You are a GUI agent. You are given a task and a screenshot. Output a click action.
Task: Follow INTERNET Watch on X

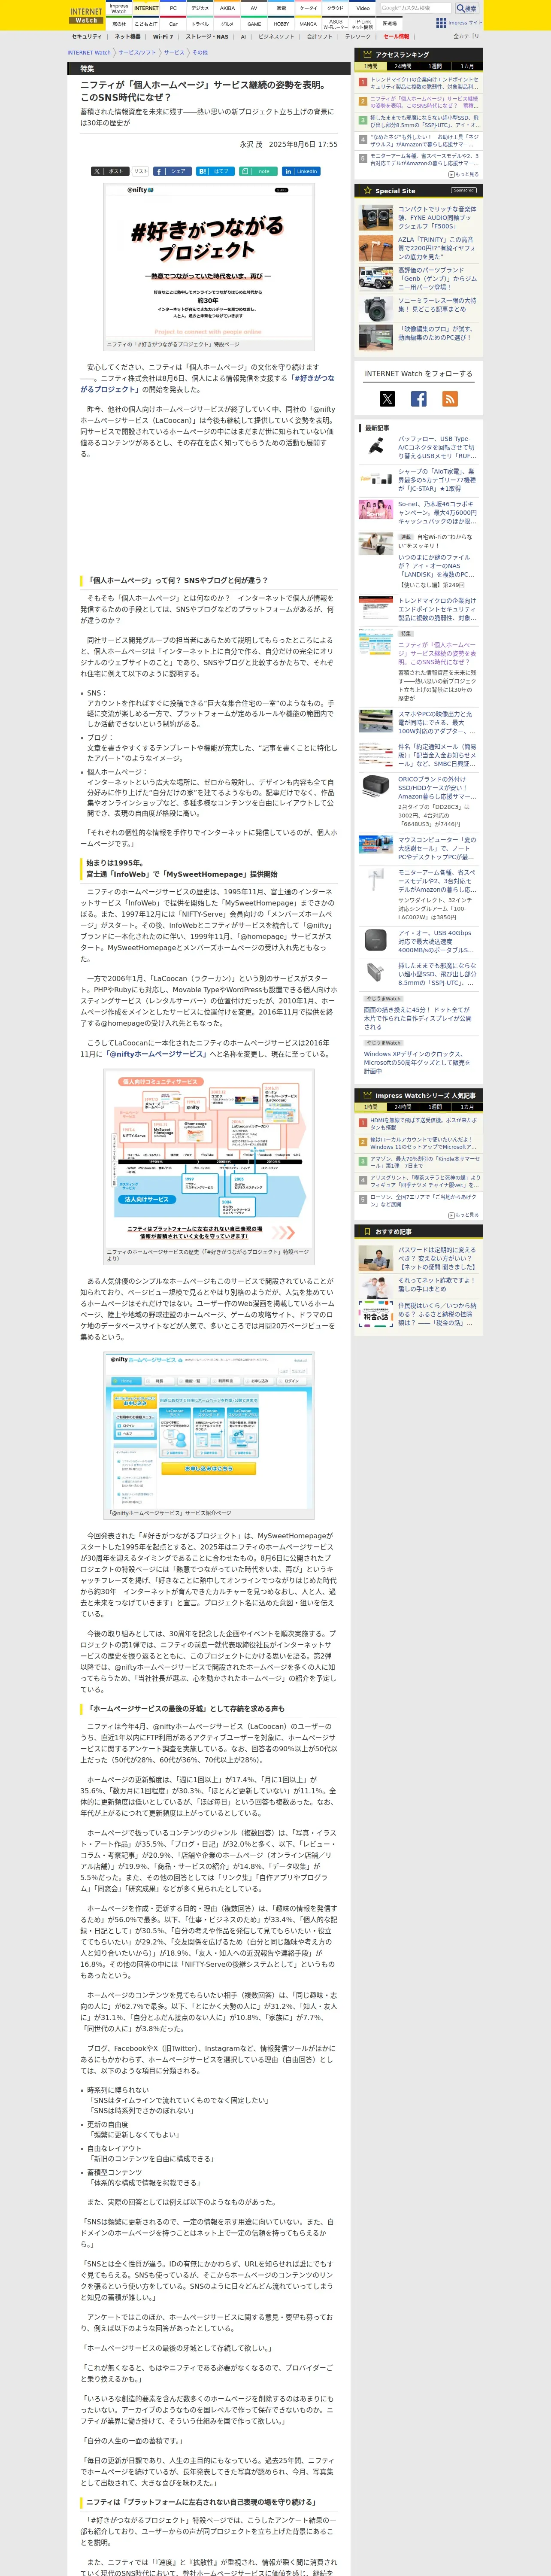pyautogui.click(x=387, y=399)
